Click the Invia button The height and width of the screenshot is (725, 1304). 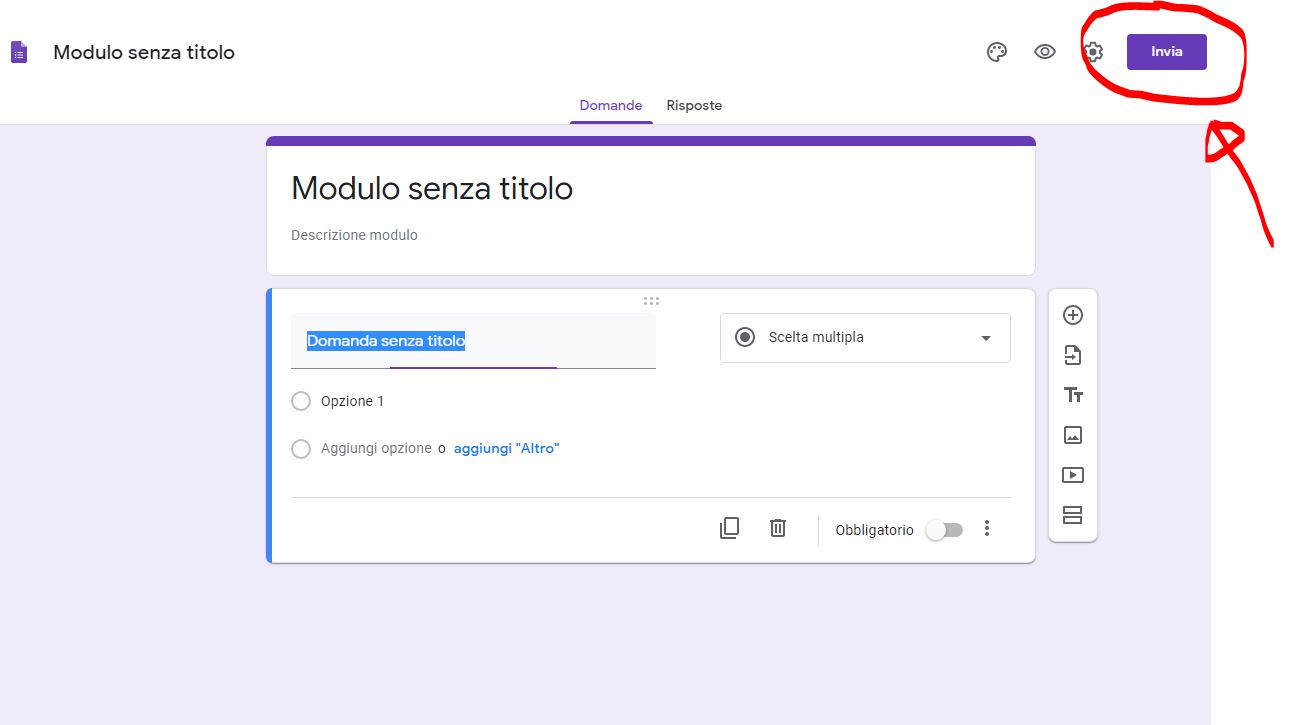click(x=1166, y=52)
